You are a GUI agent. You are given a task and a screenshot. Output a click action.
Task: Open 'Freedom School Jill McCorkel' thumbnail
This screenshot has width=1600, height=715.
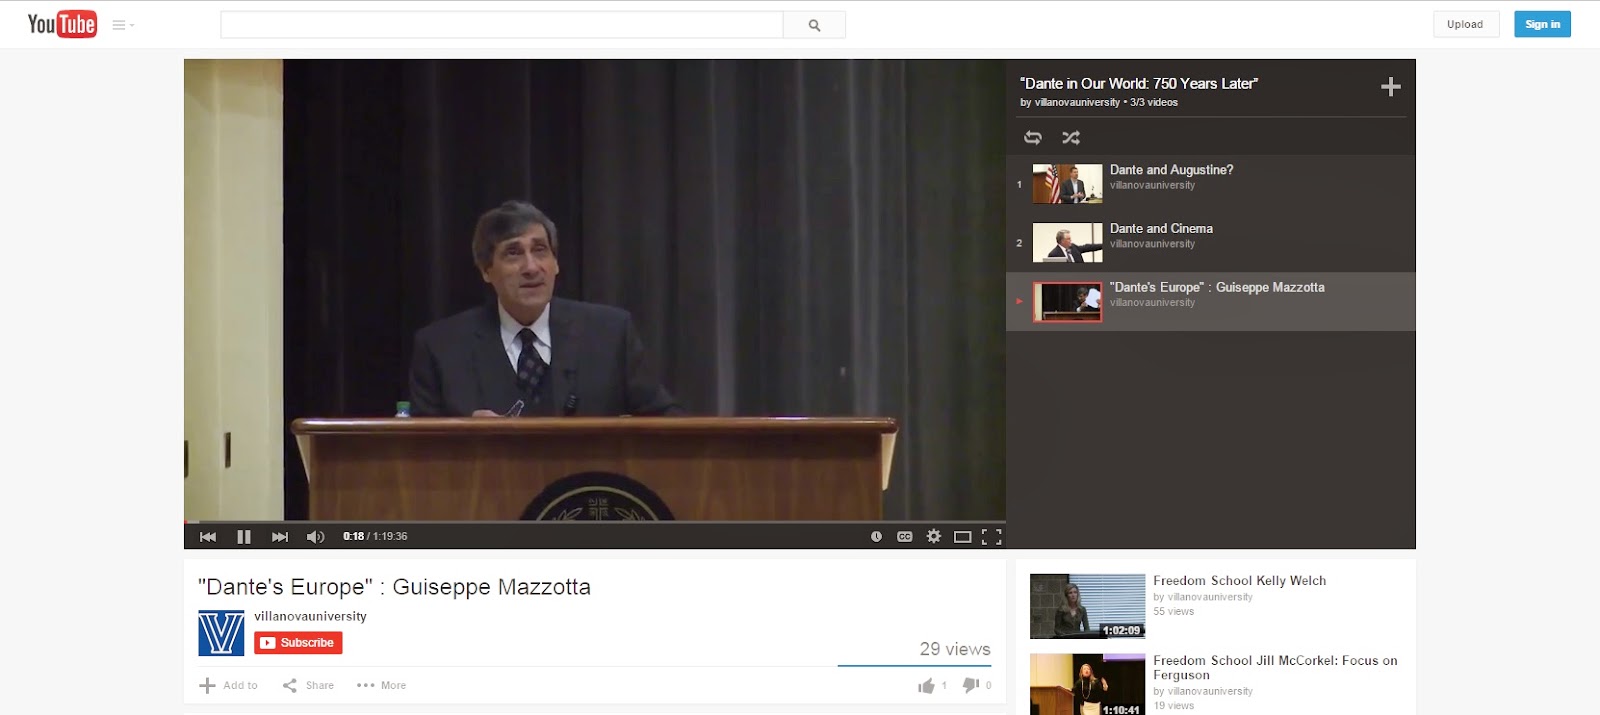coord(1087,685)
